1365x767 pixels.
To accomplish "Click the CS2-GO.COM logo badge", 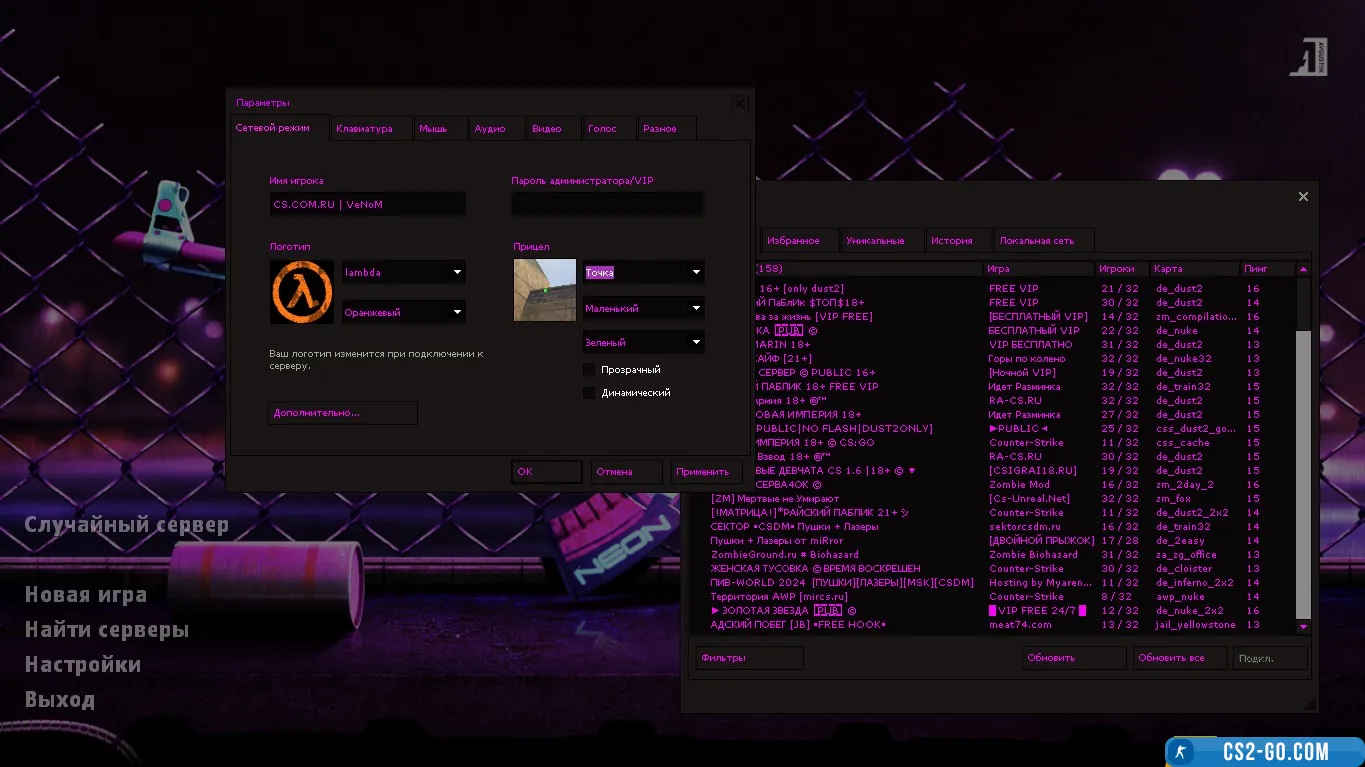I will pos(1264,752).
